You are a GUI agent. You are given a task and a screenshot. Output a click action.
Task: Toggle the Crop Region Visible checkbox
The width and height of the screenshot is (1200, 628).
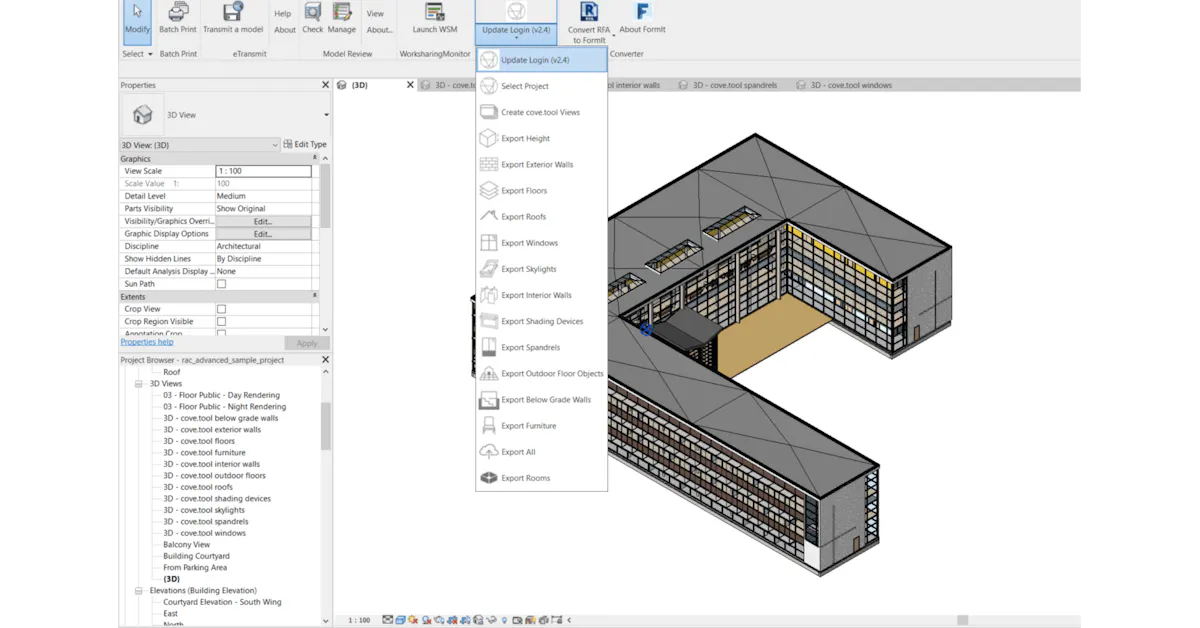(x=222, y=321)
